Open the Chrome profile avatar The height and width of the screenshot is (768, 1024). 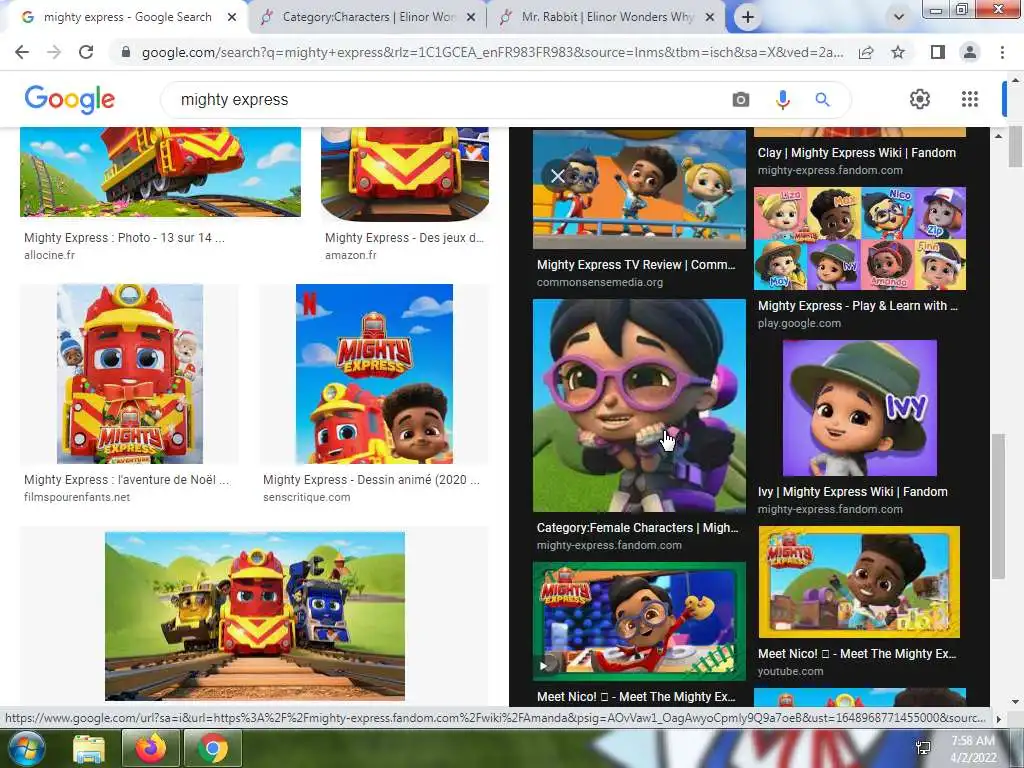(x=970, y=52)
